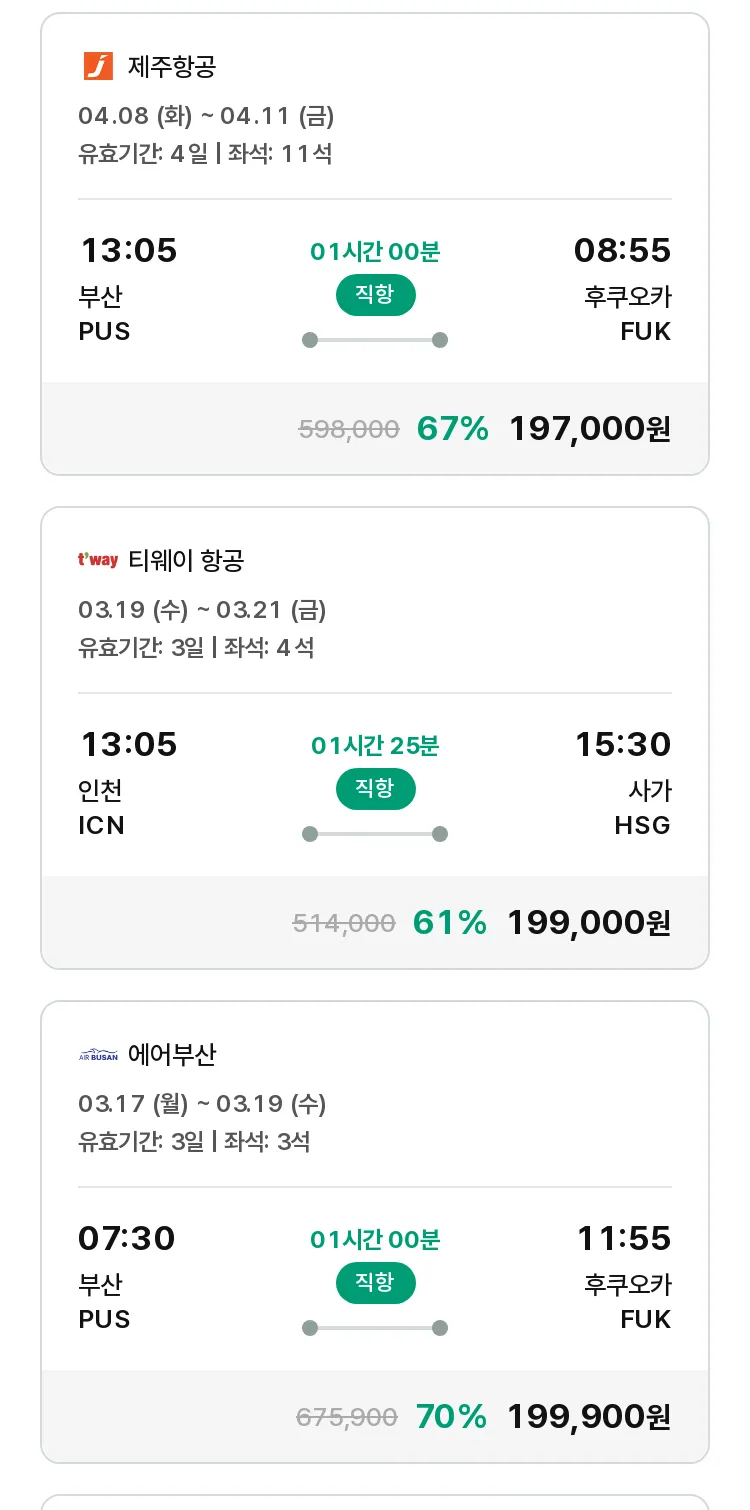
Task: Tap route line between ICN and HSG
Action: (x=375, y=834)
